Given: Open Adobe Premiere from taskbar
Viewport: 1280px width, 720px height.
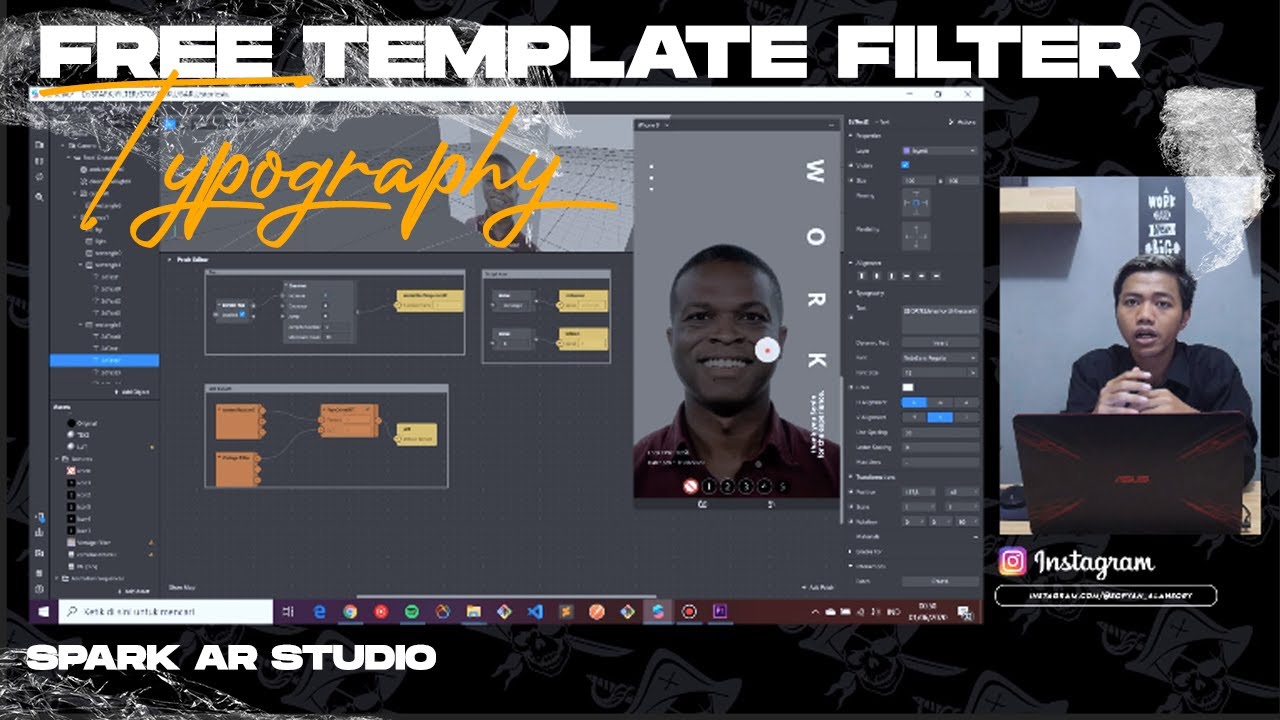Looking at the screenshot, I should pos(719,611).
